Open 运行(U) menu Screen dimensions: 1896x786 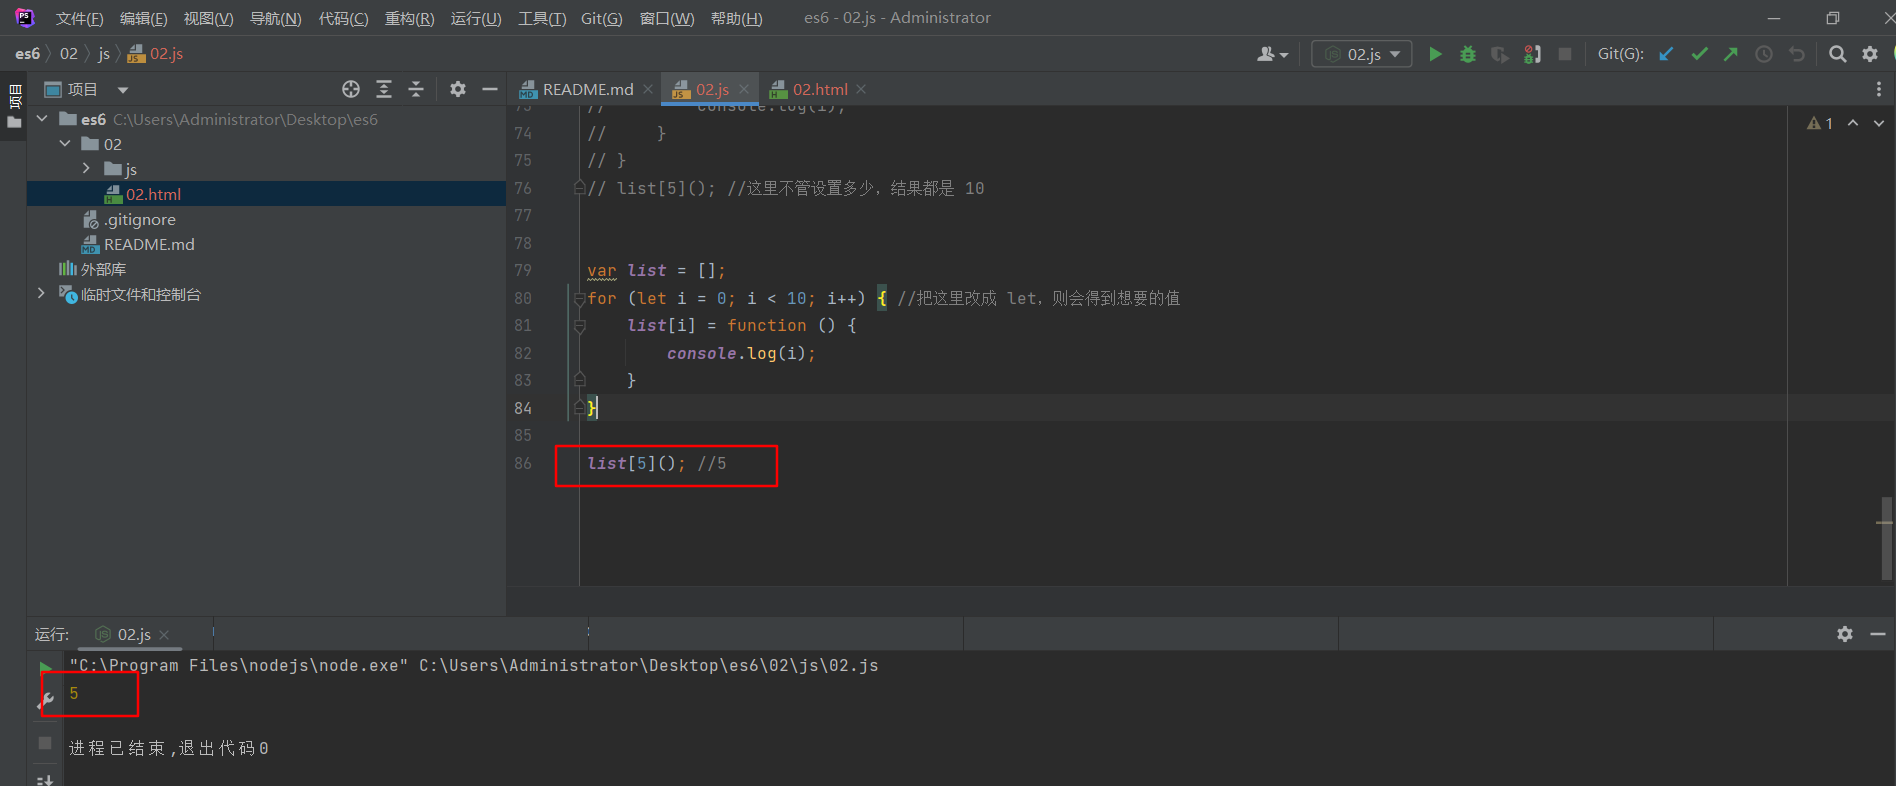(476, 18)
